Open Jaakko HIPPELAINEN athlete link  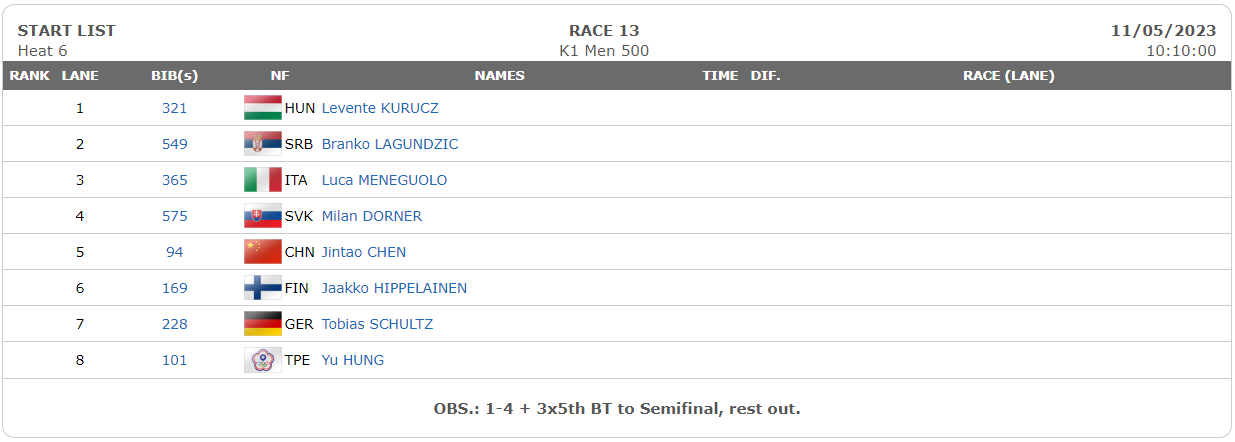pos(394,288)
